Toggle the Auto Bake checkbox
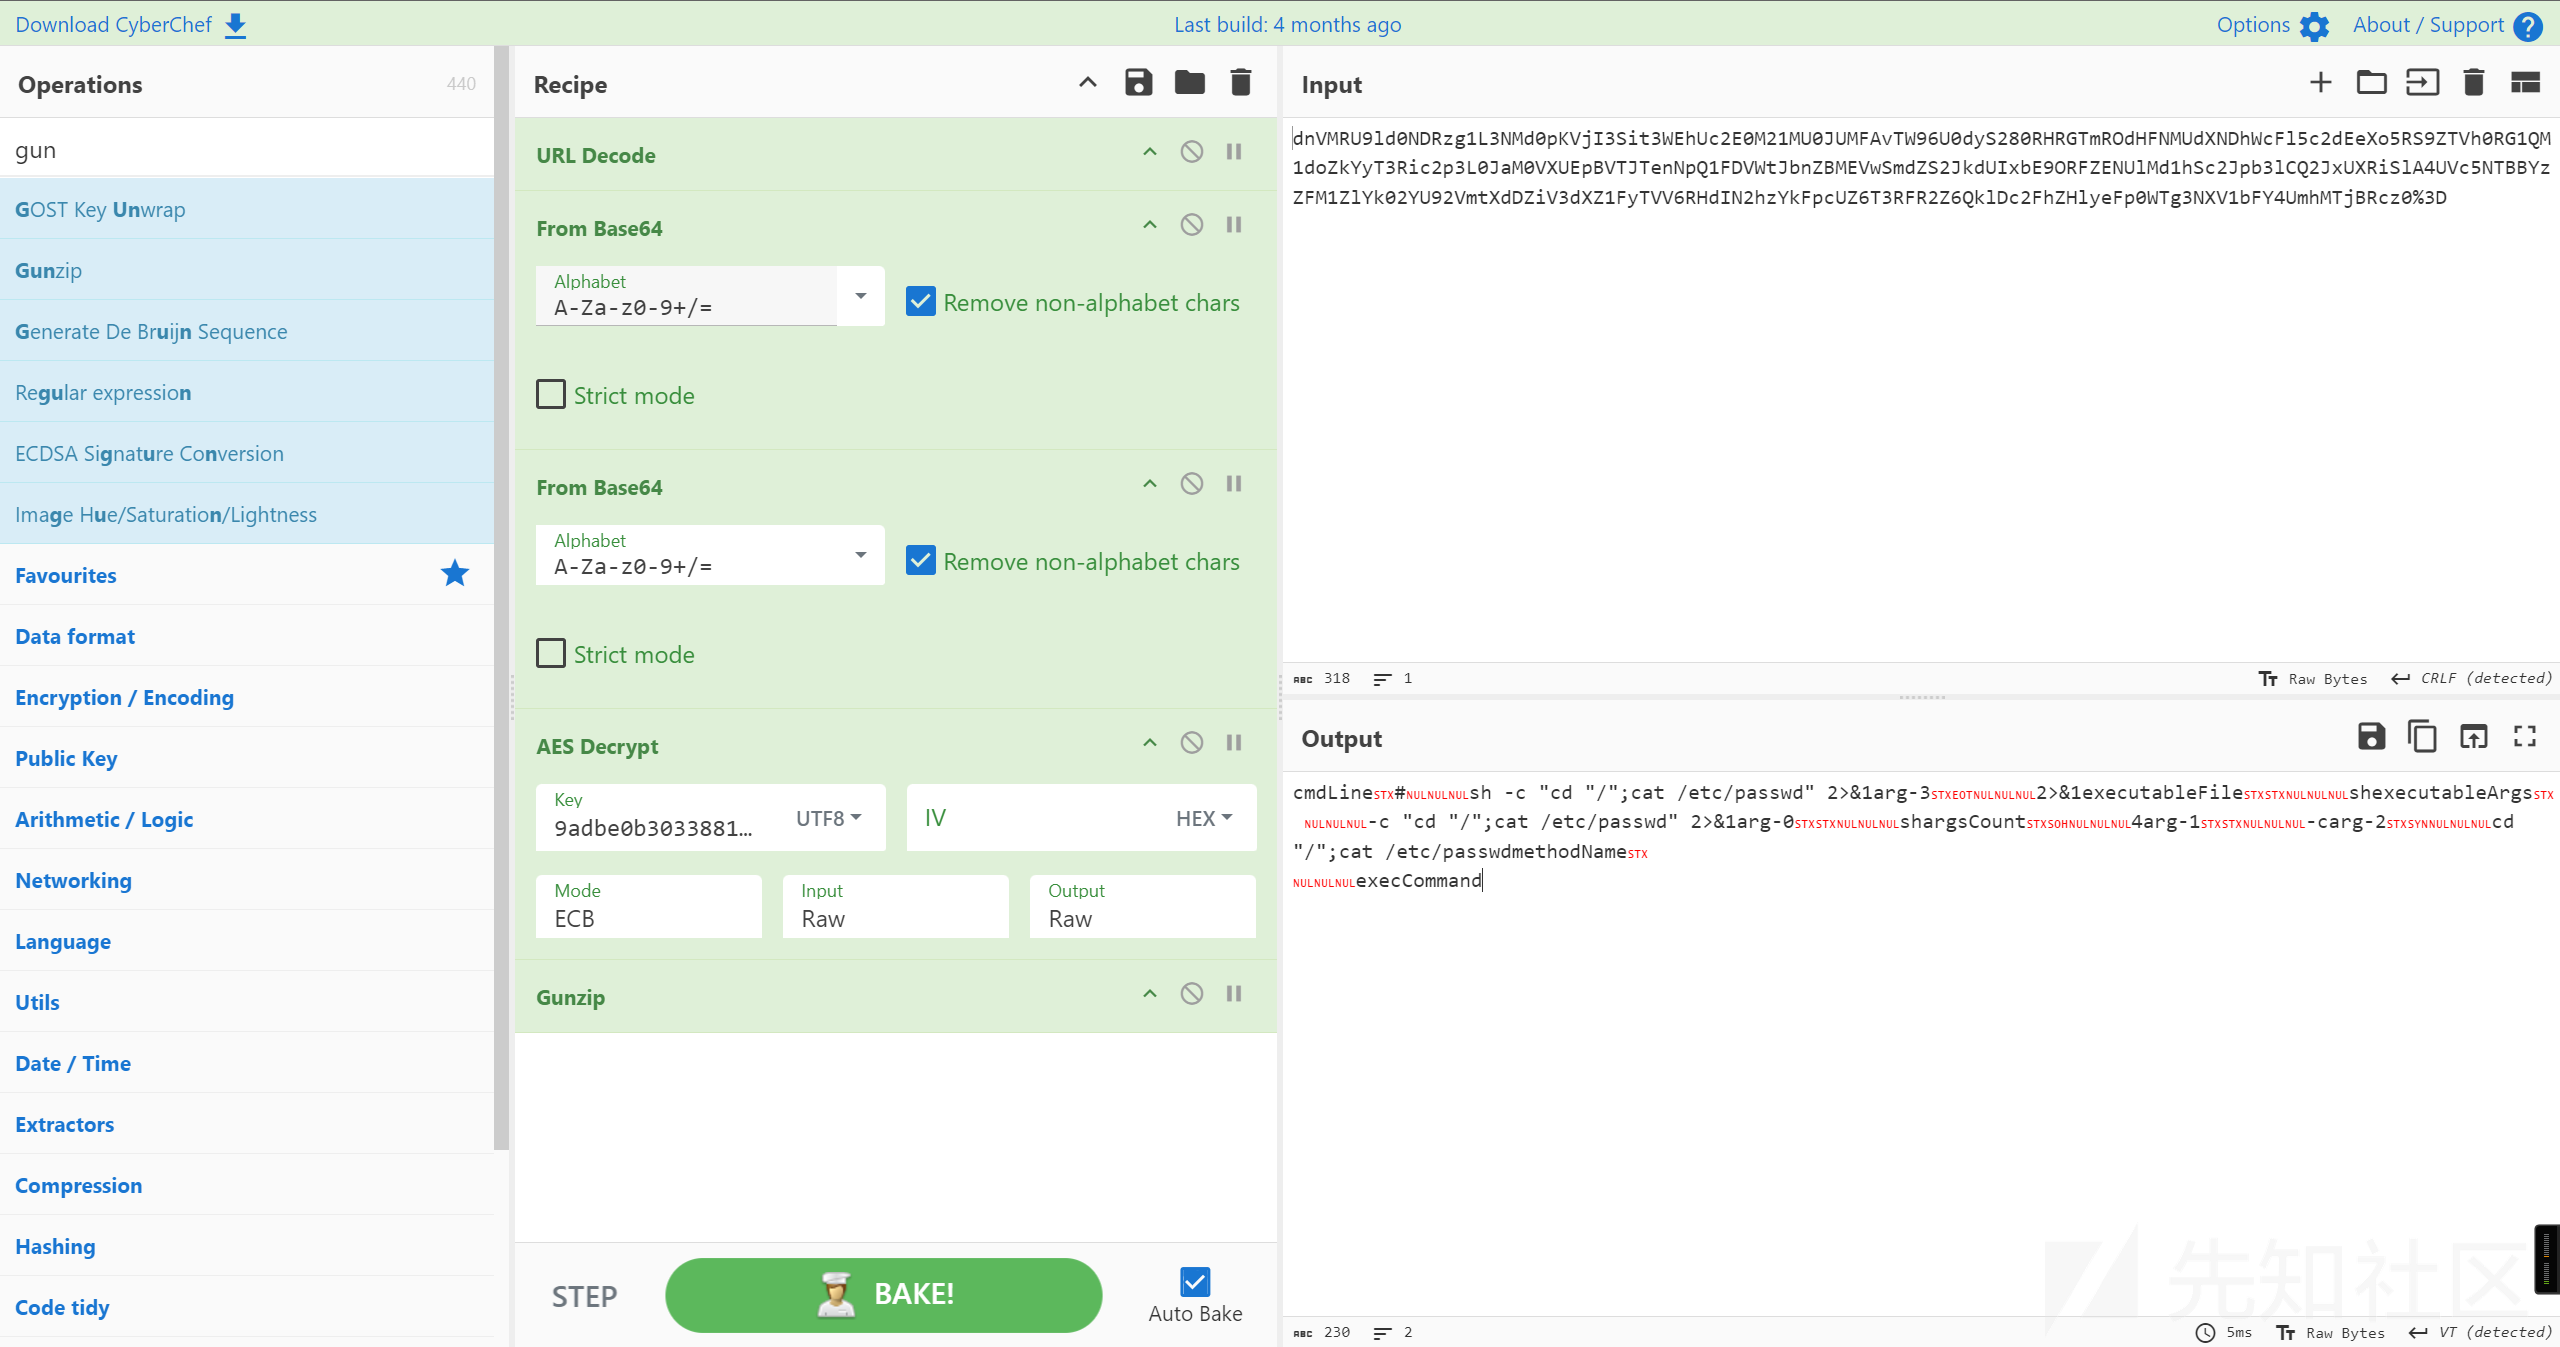Screen dimensions: 2560x1347 point(1195,1281)
